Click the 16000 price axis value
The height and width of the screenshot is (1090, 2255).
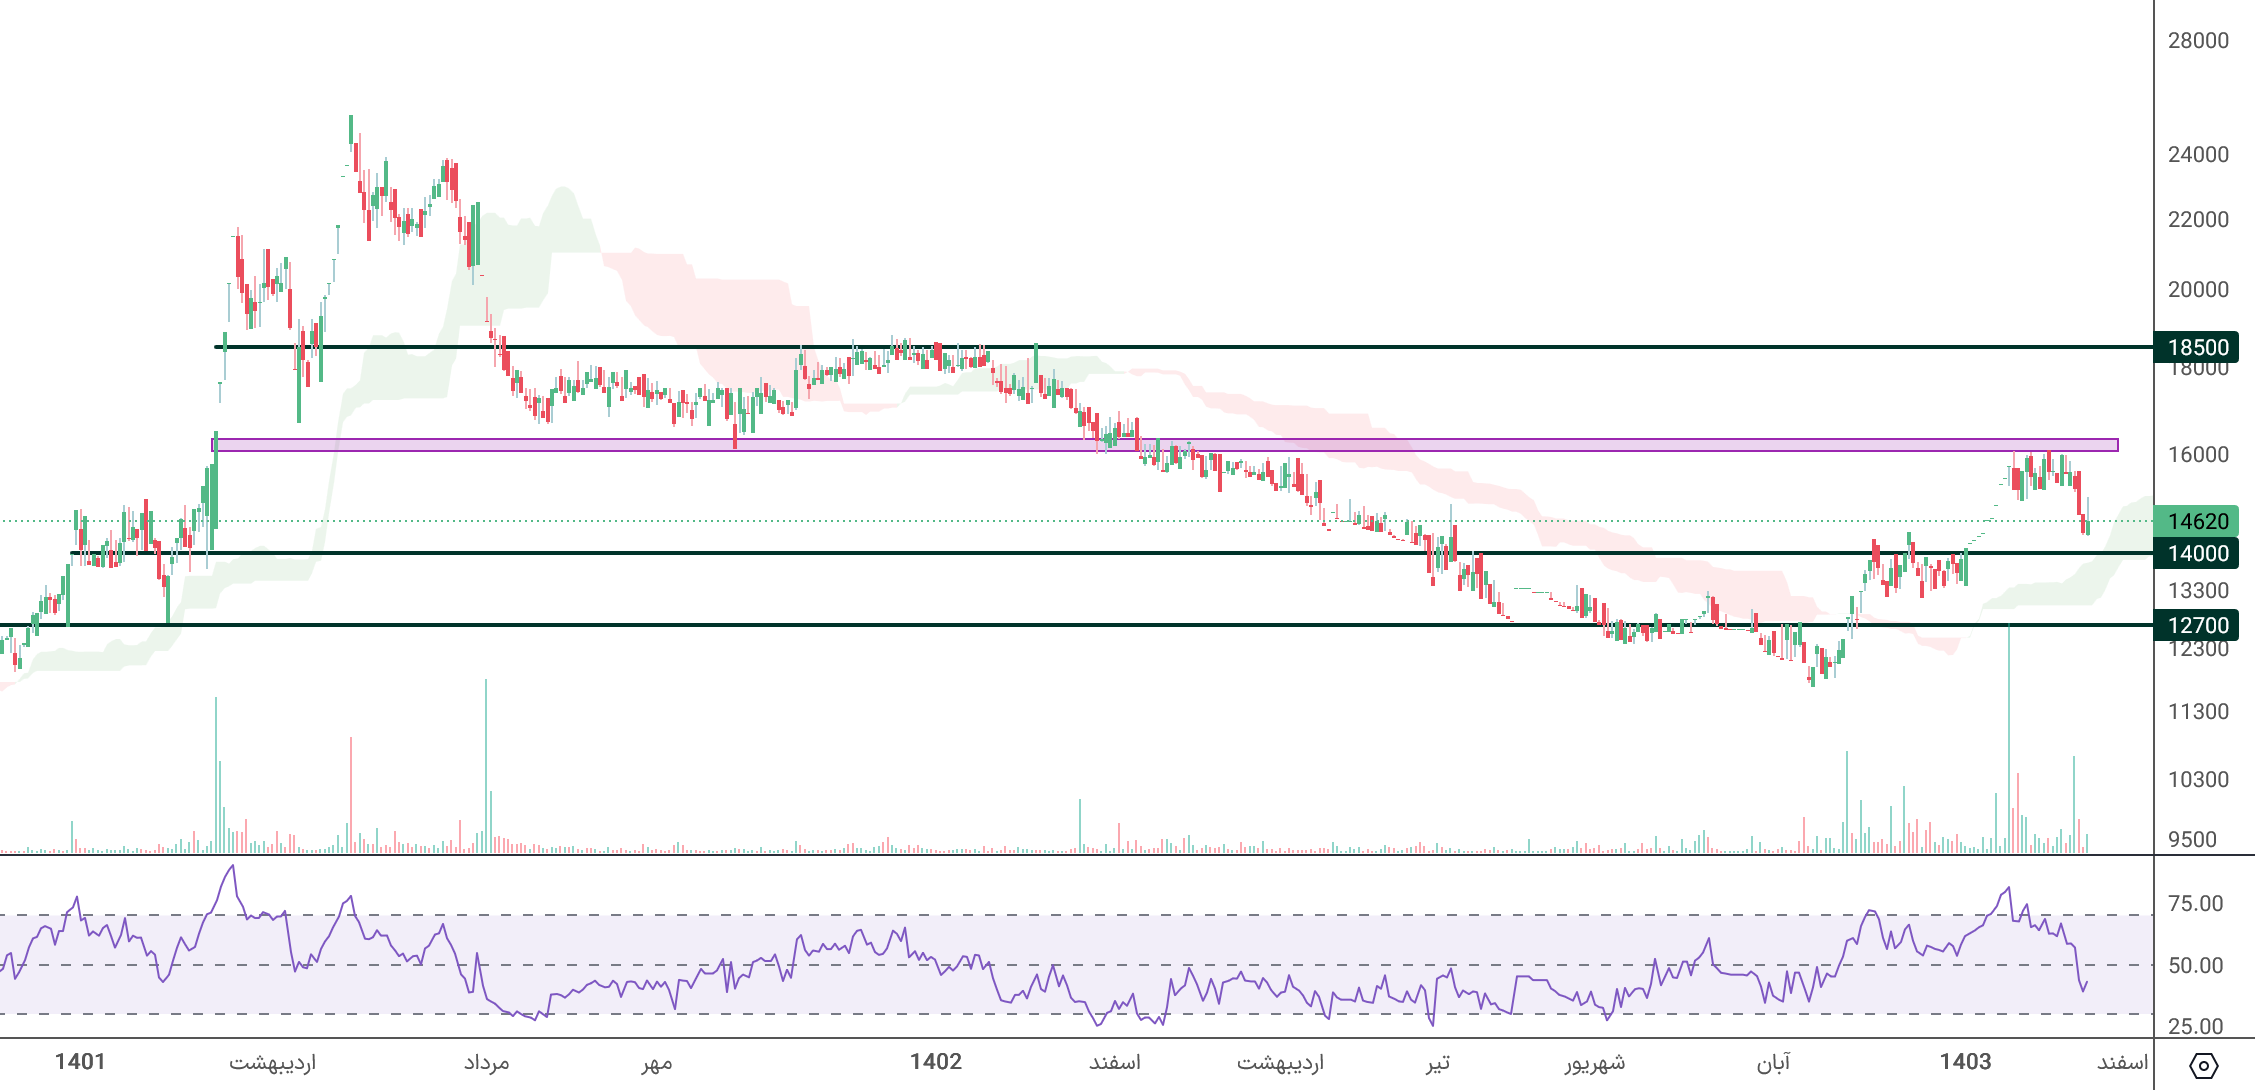(x=2198, y=454)
